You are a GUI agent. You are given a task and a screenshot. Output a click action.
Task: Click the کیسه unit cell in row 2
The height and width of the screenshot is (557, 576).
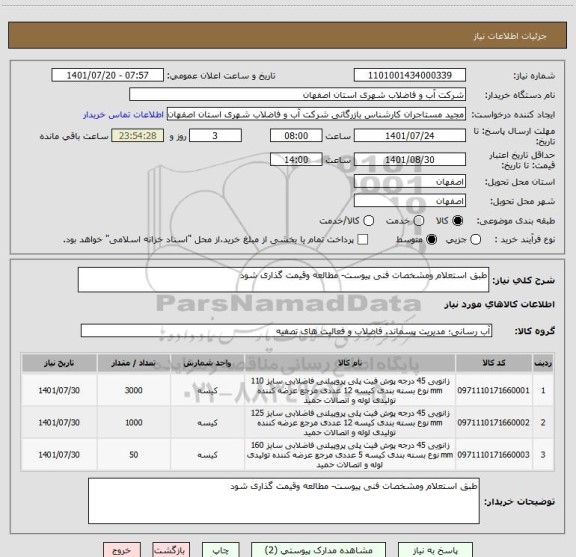point(207,423)
